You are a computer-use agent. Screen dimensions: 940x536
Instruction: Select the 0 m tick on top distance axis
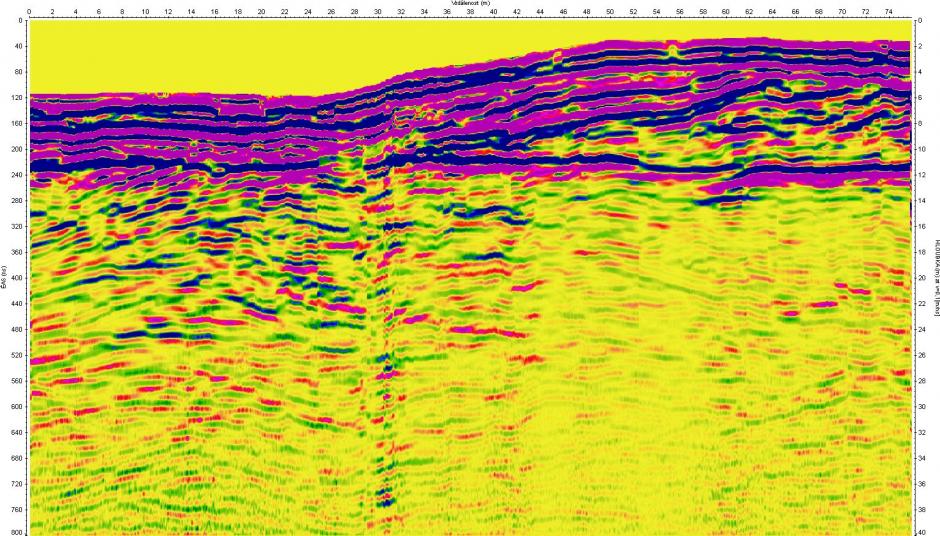point(29,12)
